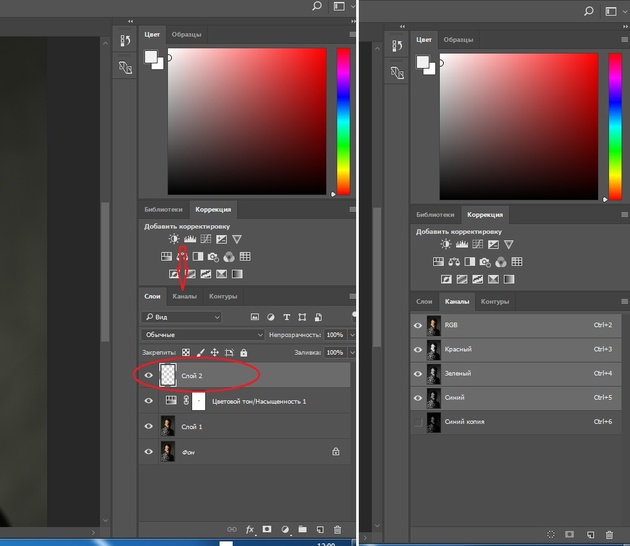Screen dimensions: 630x546
Task: Expand the Непрозрачность opacity dropdown arrow
Action: [x=352, y=335]
